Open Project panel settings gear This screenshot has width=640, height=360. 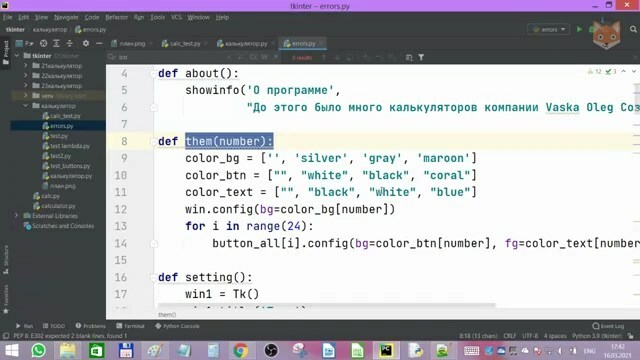click(86, 43)
